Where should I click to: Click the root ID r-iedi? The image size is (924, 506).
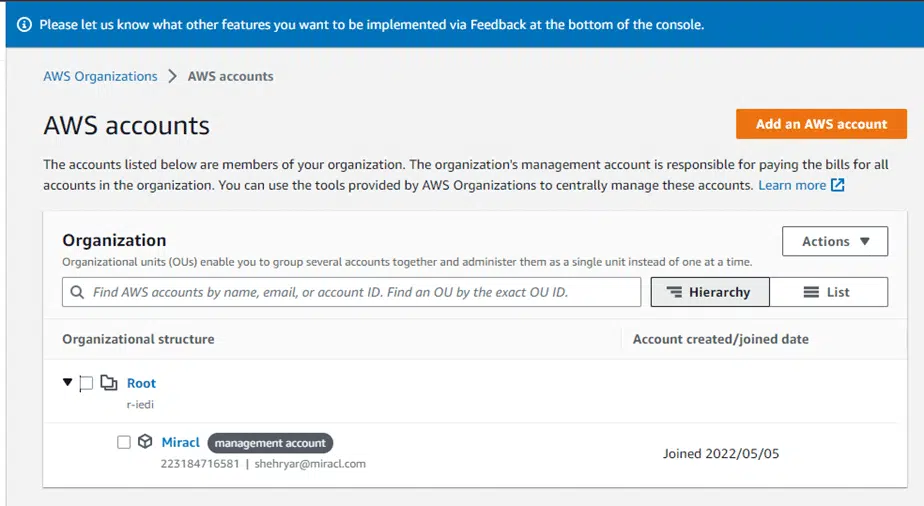(x=140, y=405)
